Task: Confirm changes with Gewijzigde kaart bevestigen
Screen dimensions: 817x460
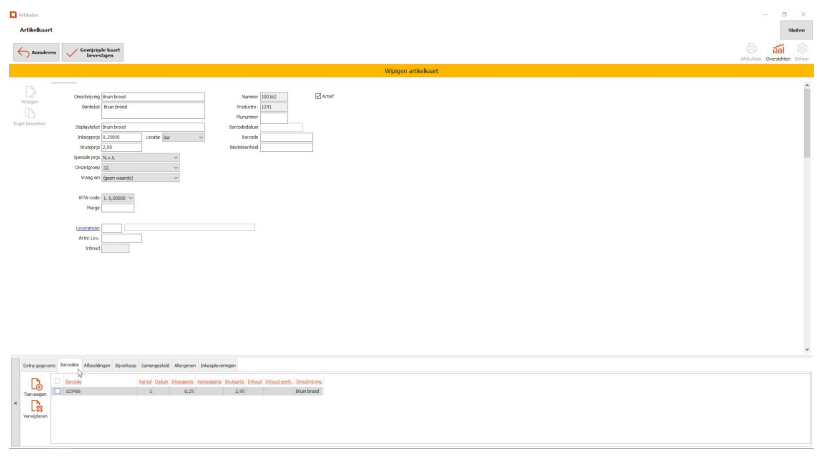Action: (x=93, y=53)
